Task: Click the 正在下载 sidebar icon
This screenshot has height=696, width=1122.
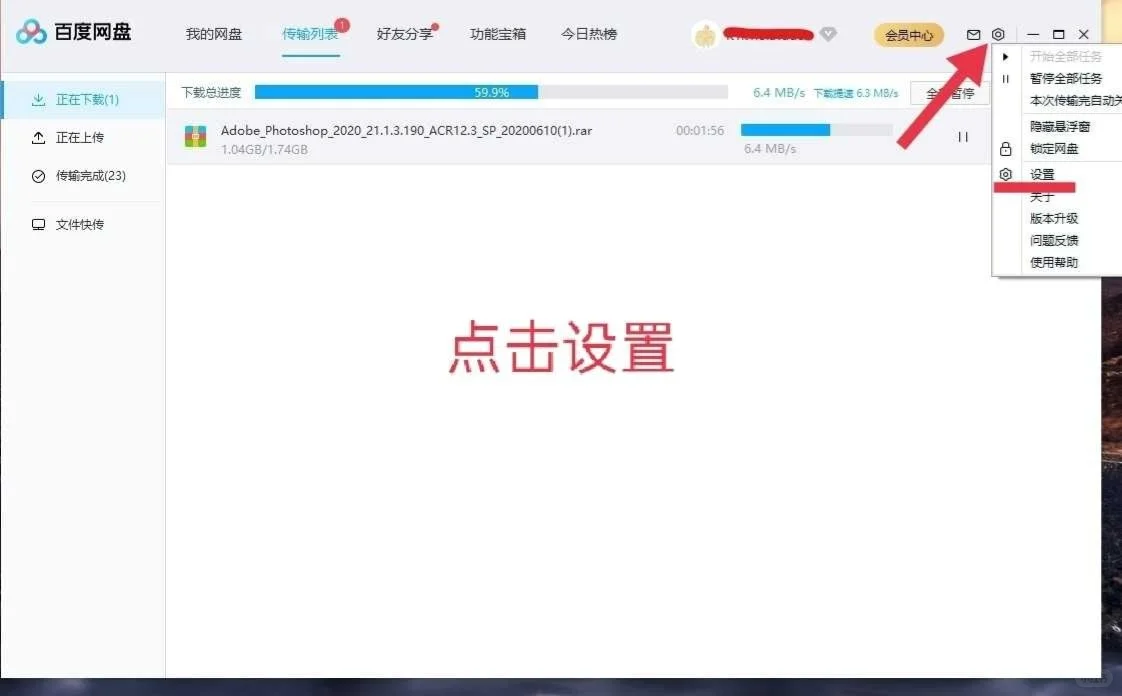Action: tap(36, 101)
